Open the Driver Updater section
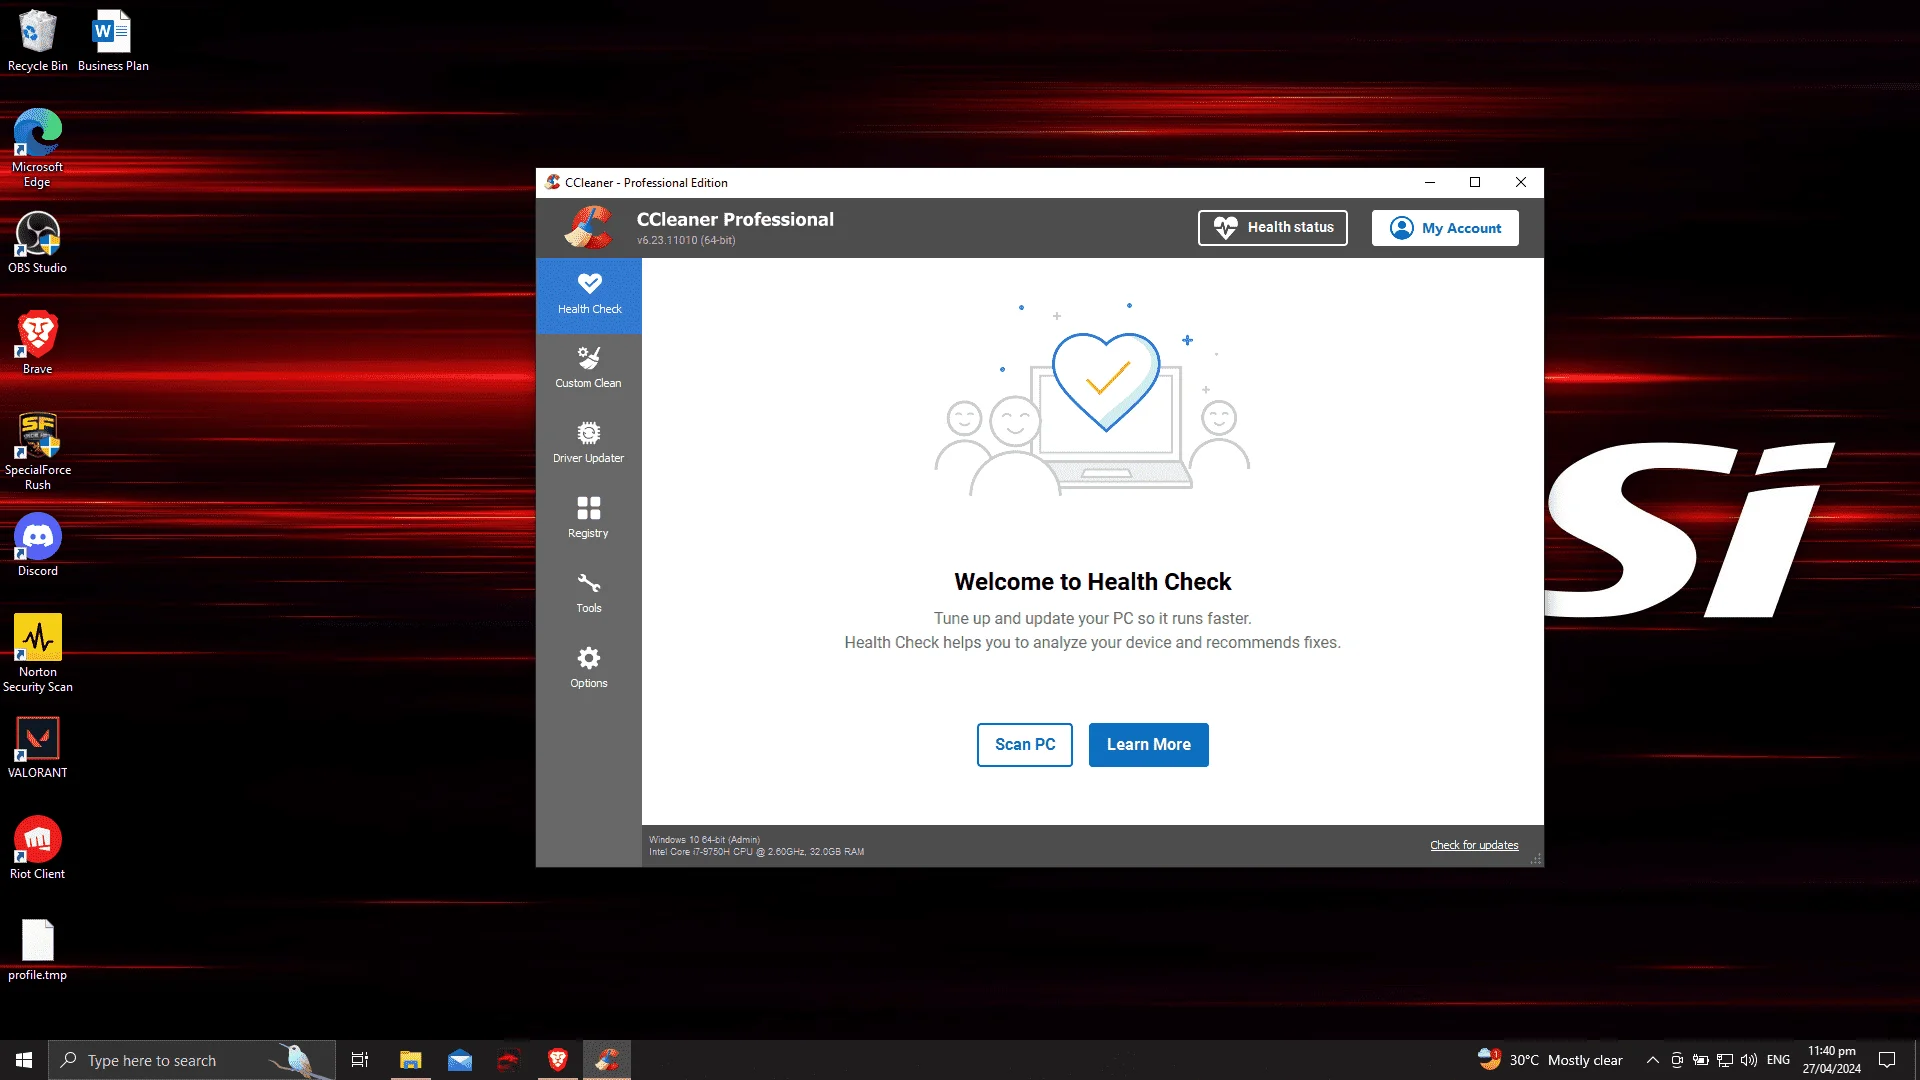The image size is (1920, 1080). pyautogui.click(x=589, y=444)
